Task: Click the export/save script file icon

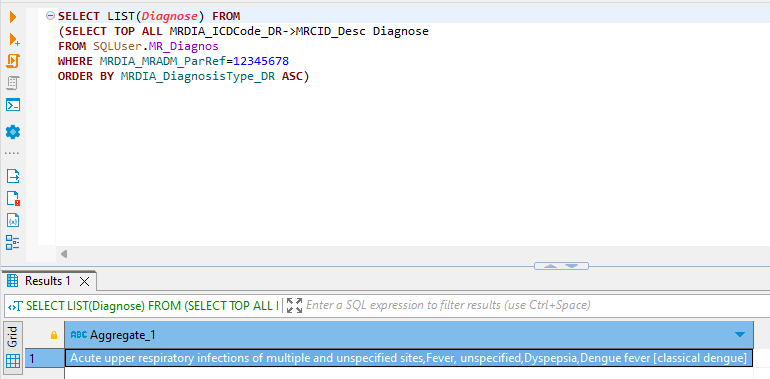Action: point(13,176)
